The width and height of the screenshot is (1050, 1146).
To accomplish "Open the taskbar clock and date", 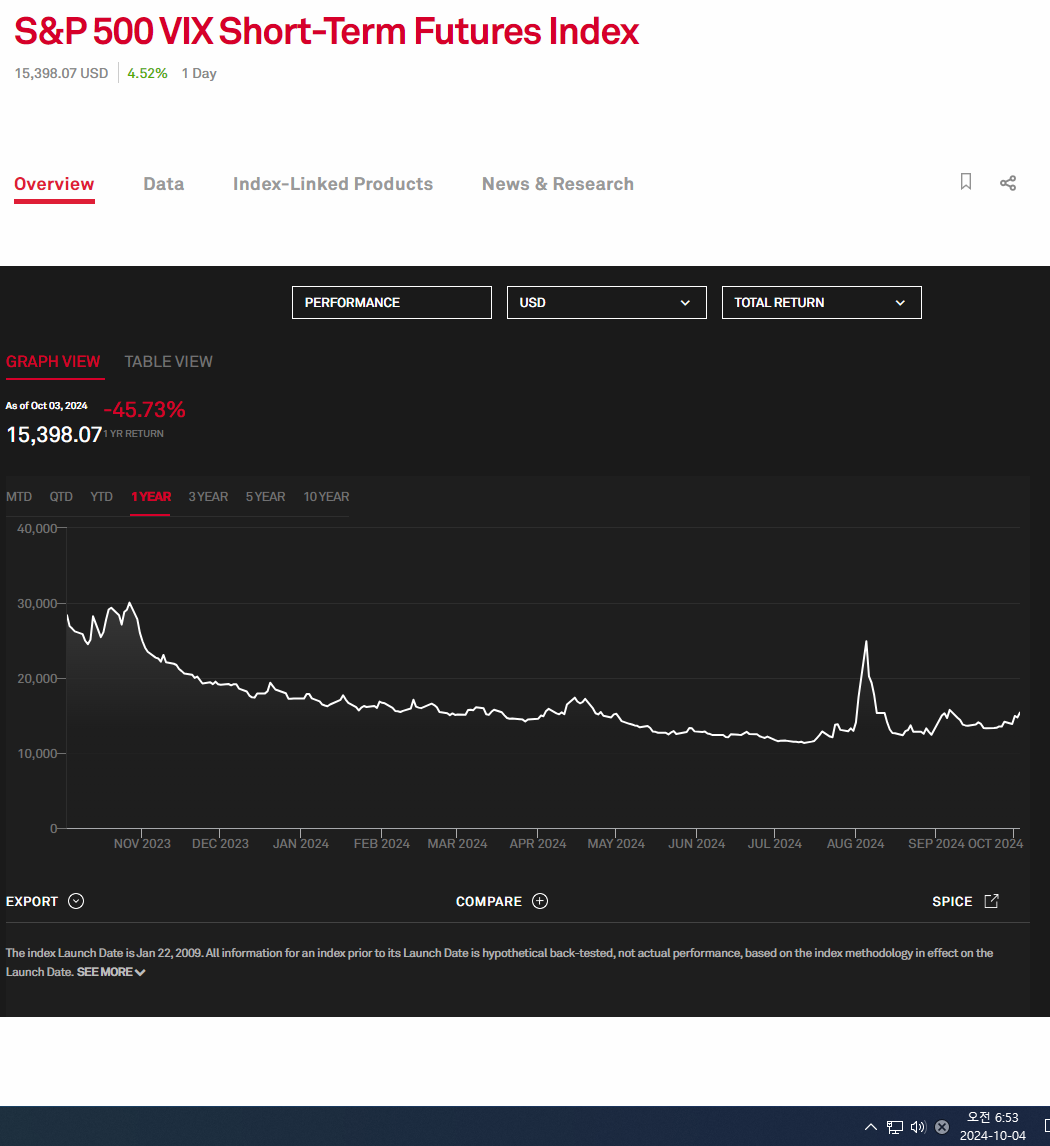I will tap(992, 1126).
